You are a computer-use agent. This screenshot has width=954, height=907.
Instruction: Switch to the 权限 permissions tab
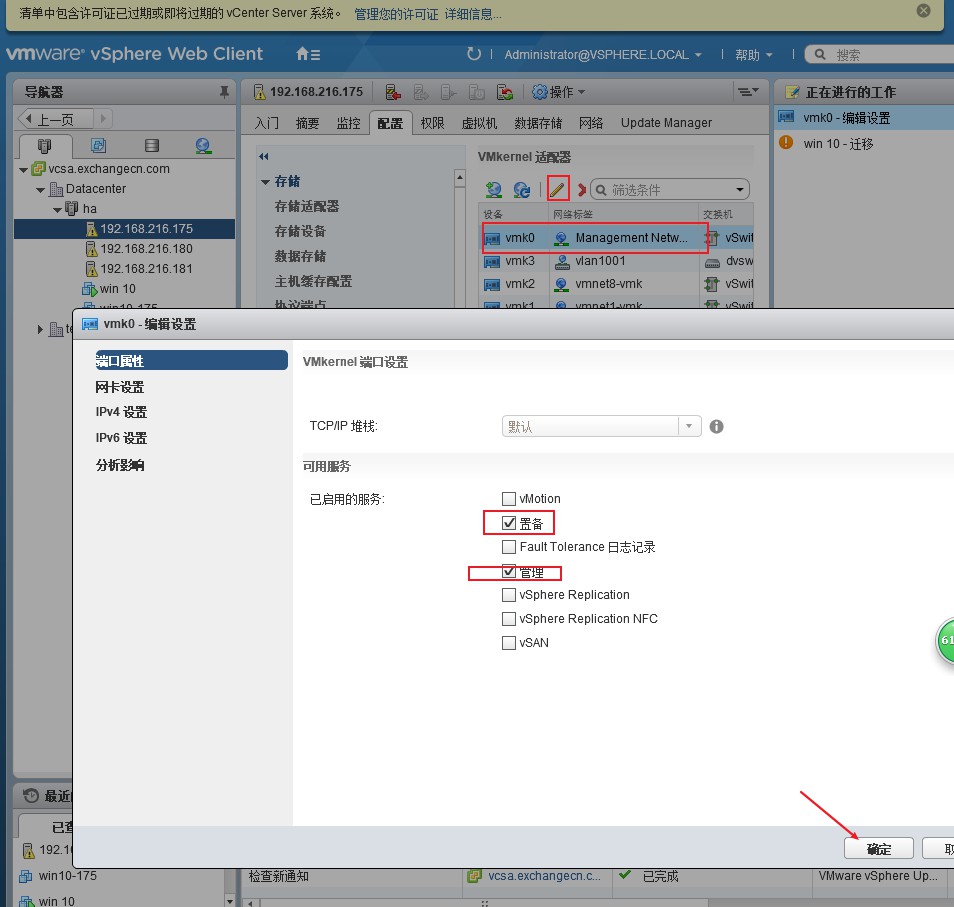(432, 123)
